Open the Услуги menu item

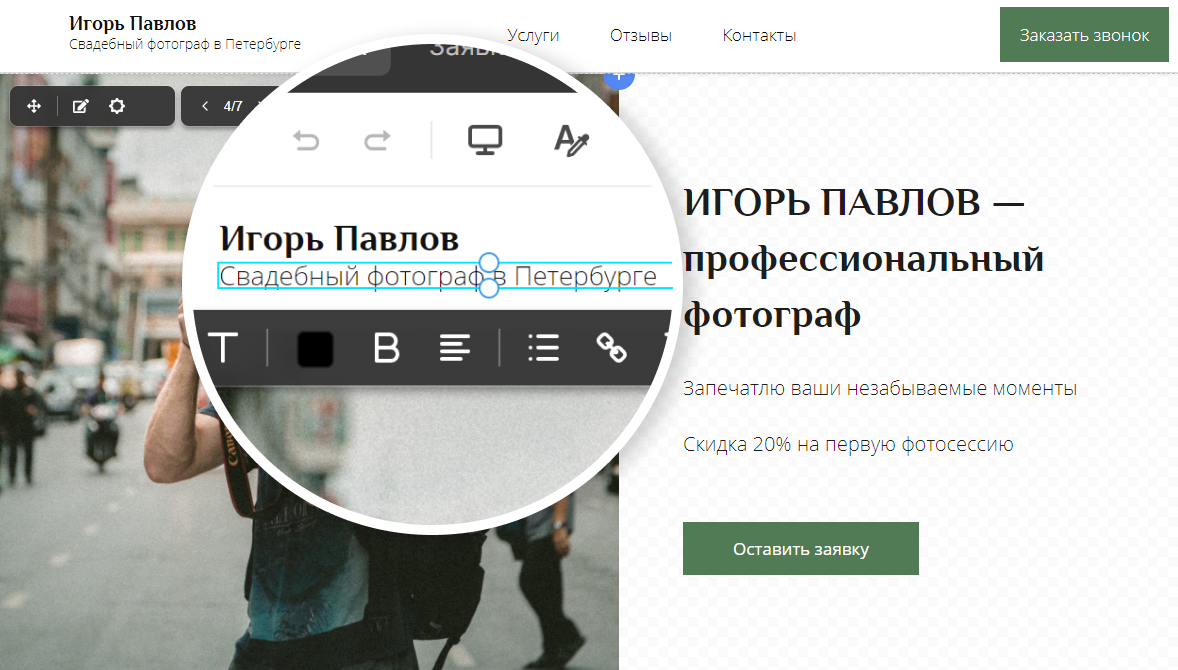point(533,35)
